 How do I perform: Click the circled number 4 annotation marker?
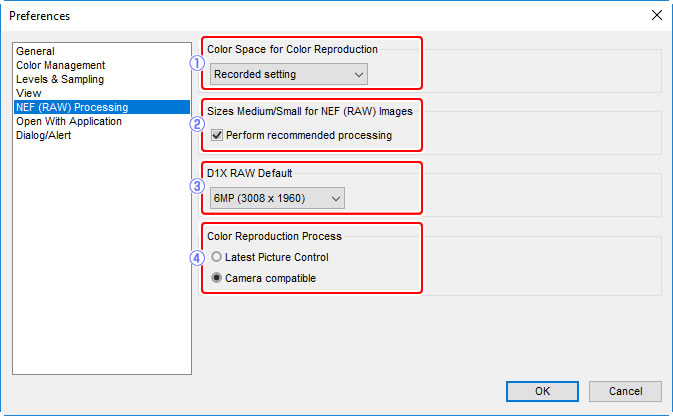coord(197,258)
